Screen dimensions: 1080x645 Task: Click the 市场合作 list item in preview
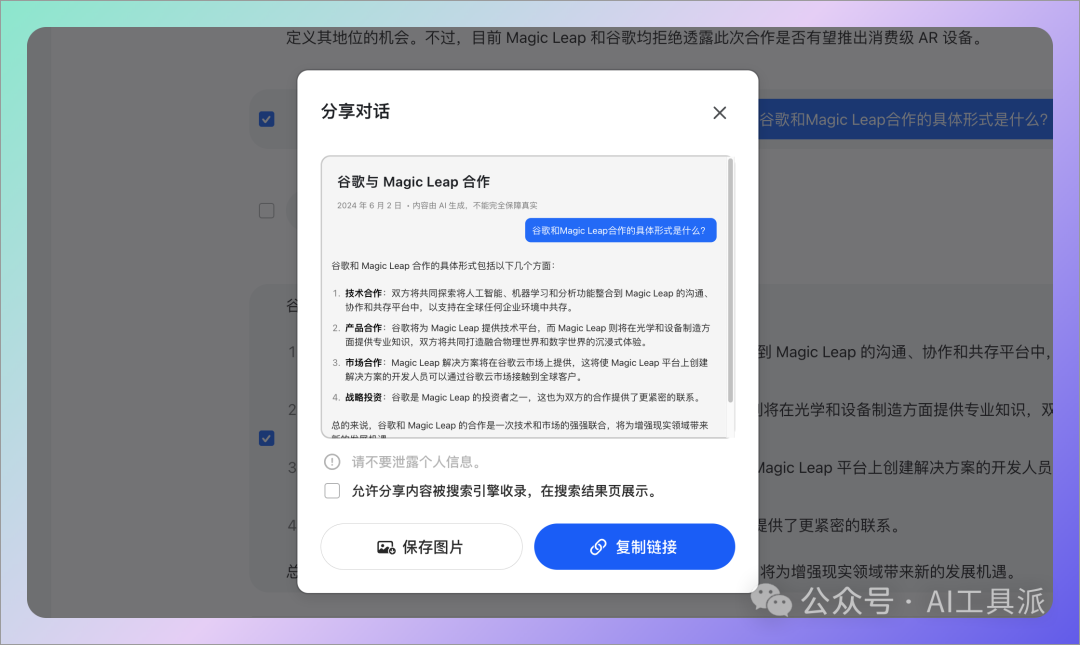[x=521, y=369]
